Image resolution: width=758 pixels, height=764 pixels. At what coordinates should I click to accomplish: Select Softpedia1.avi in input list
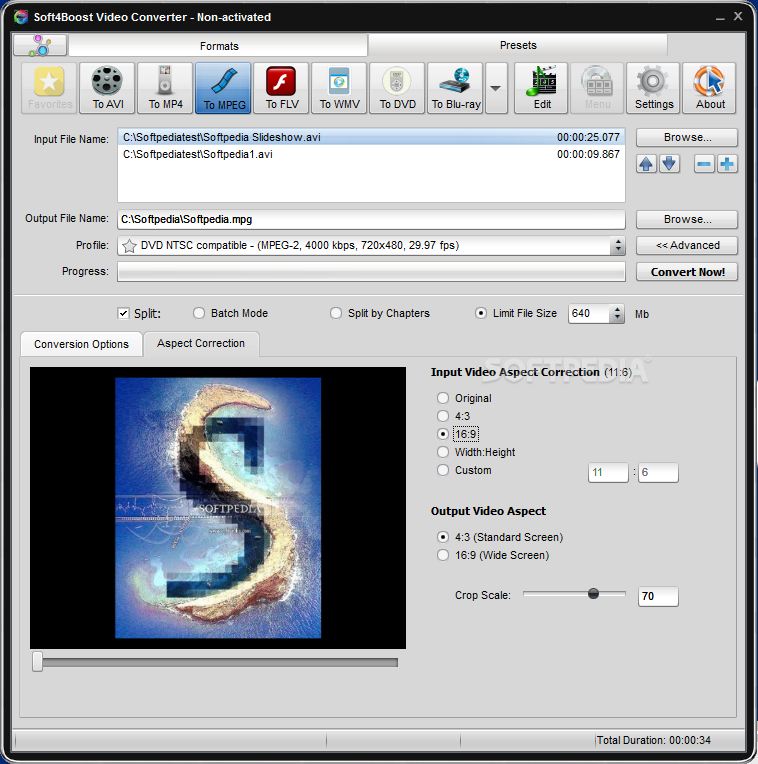[x=371, y=154]
